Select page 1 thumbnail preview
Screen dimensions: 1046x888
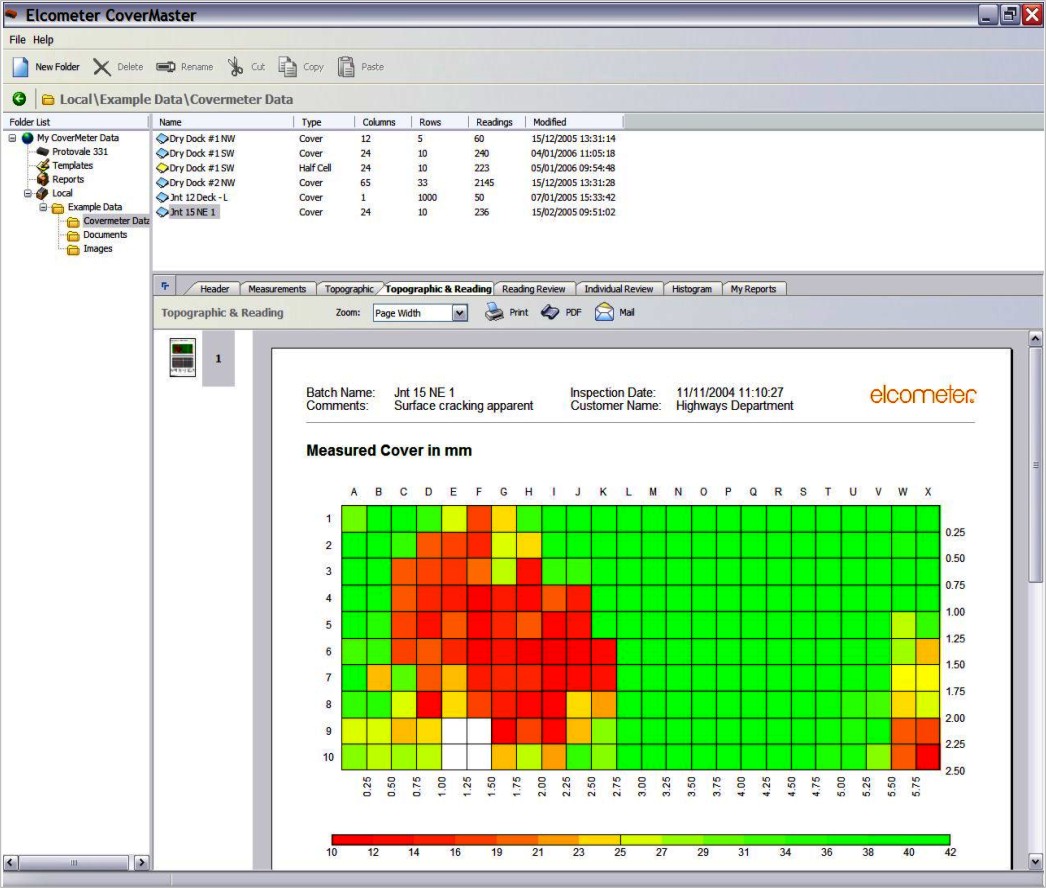coord(183,358)
